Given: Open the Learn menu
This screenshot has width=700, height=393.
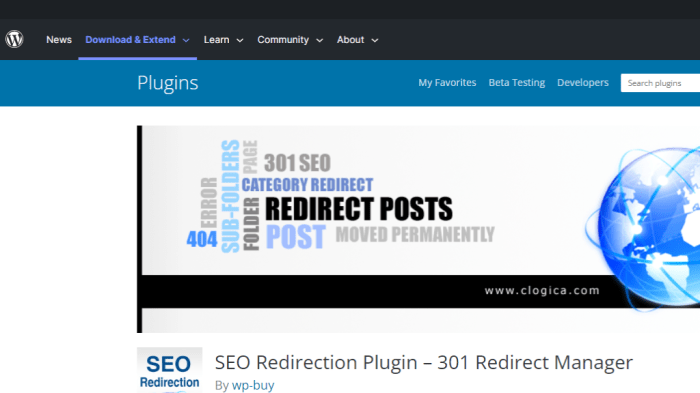Looking at the screenshot, I should [217, 40].
